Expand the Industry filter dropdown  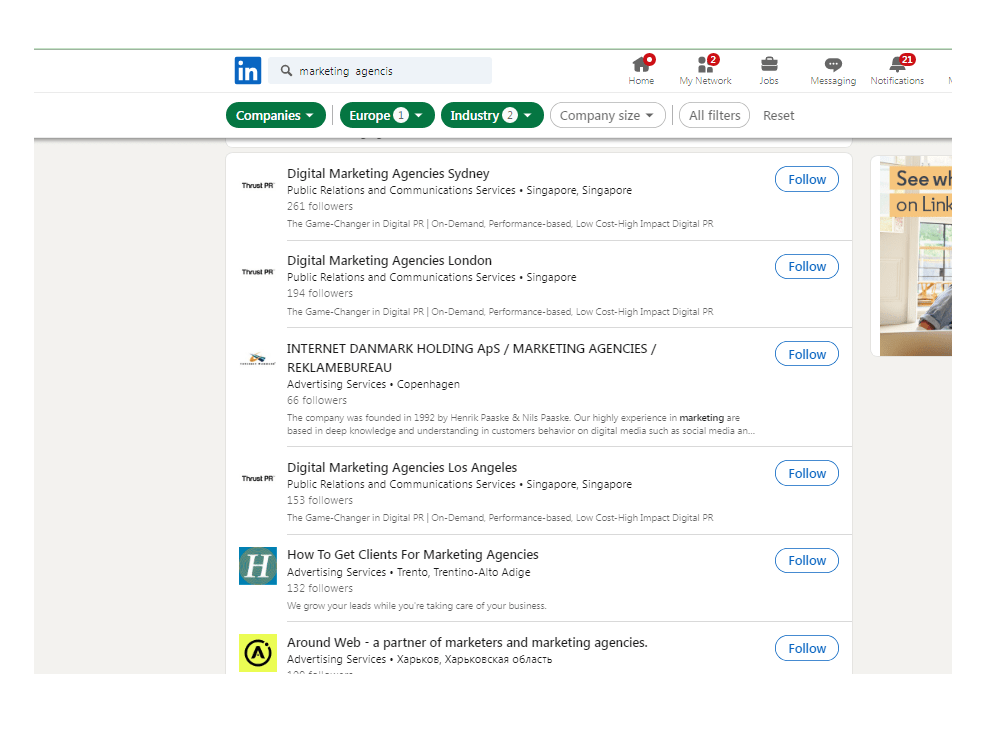(492, 115)
